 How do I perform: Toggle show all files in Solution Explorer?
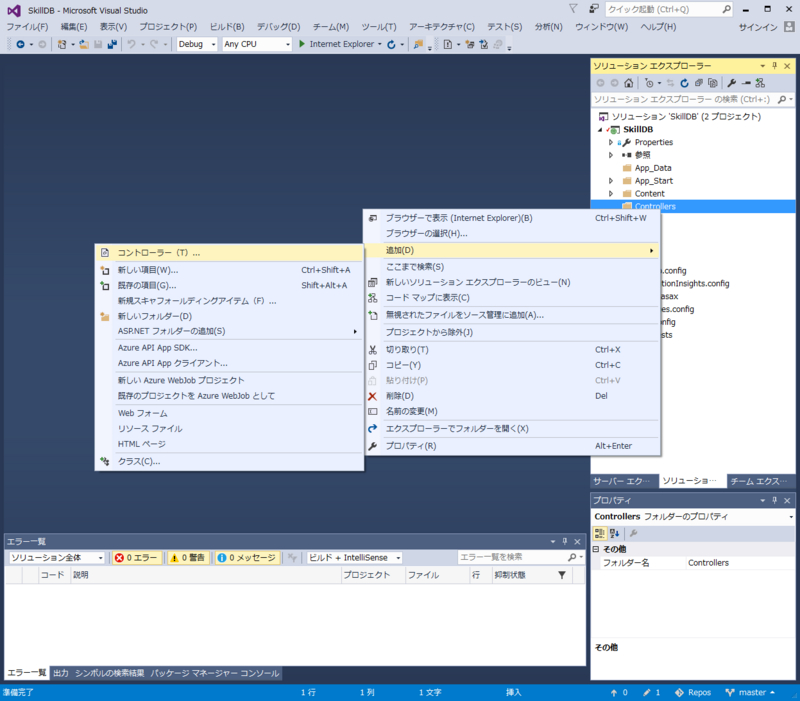click(713, 83)
